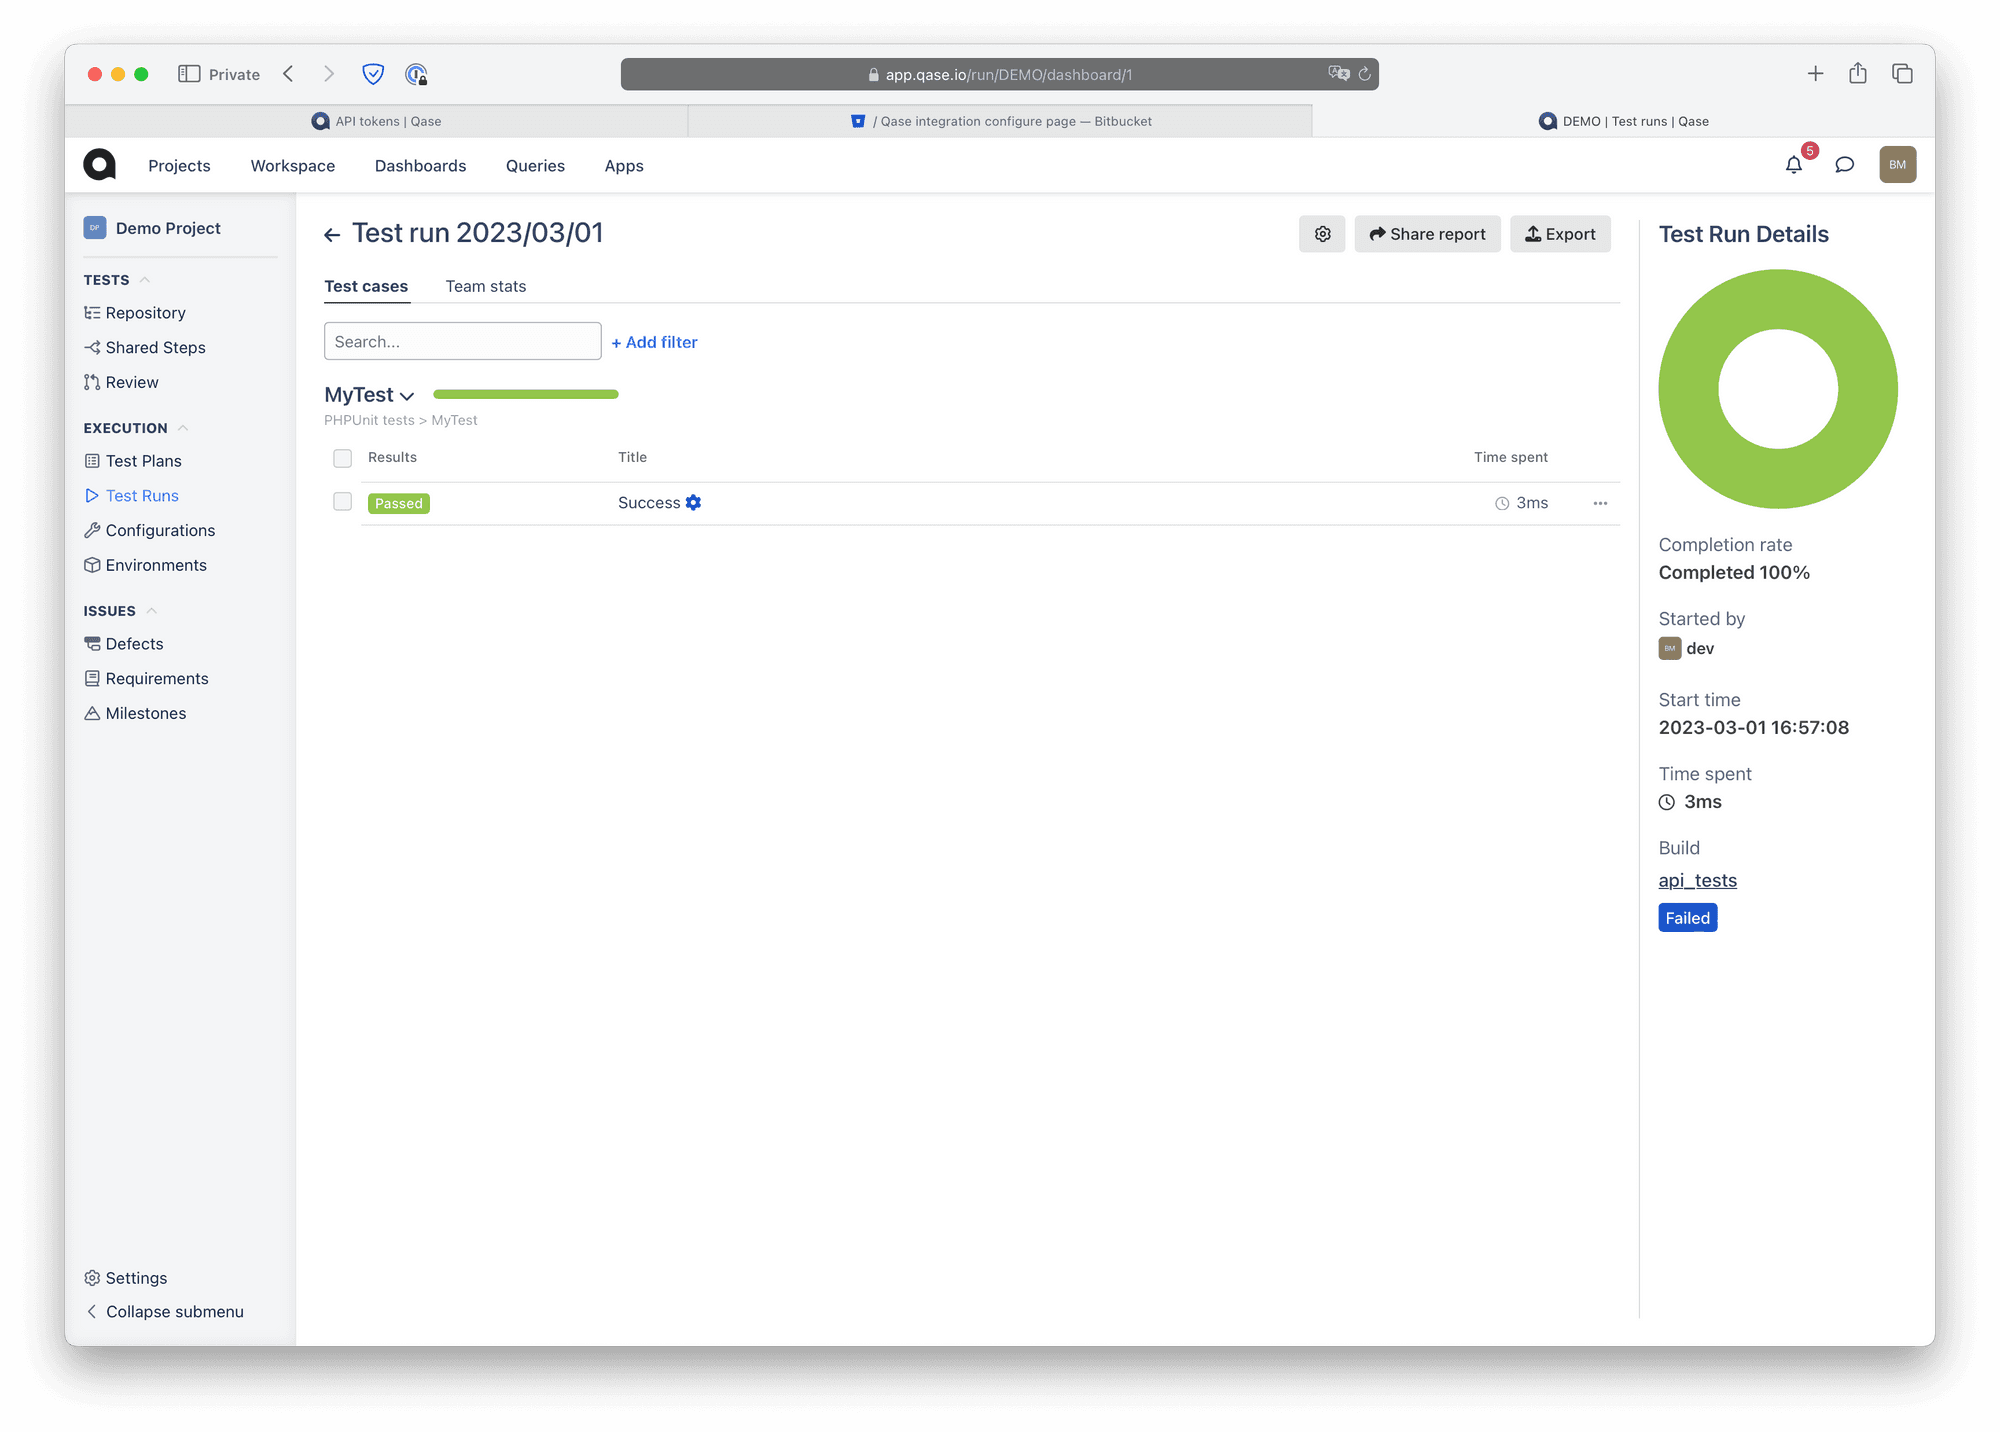The height and width of the screenshot is (1432, 2000).
Task: Click the password manager extension icon
Action: [416, 74]
